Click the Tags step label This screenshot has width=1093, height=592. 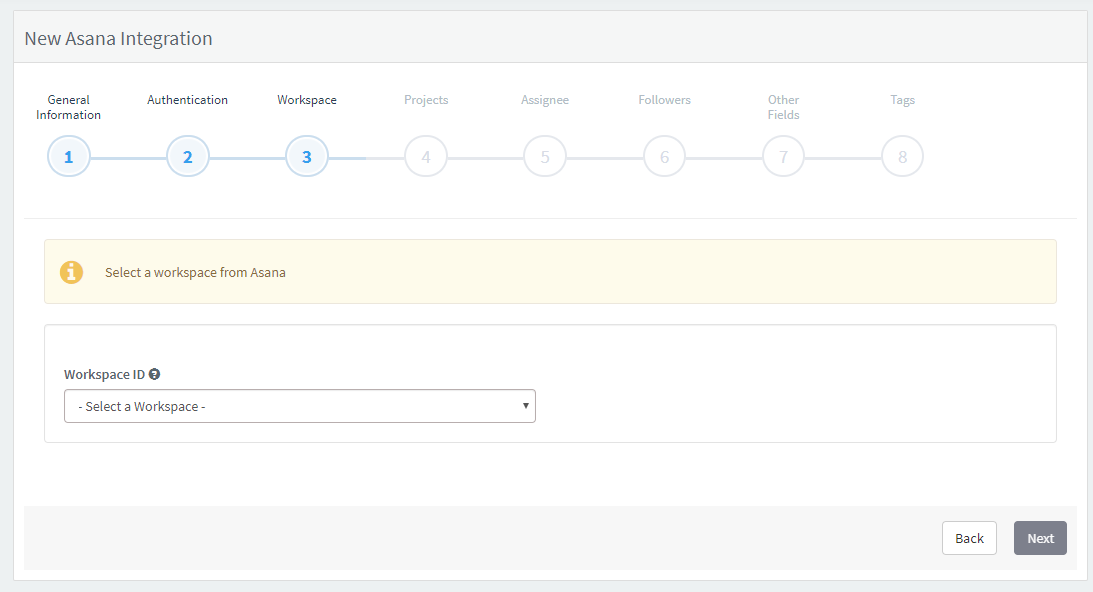(x=903, y=100)
